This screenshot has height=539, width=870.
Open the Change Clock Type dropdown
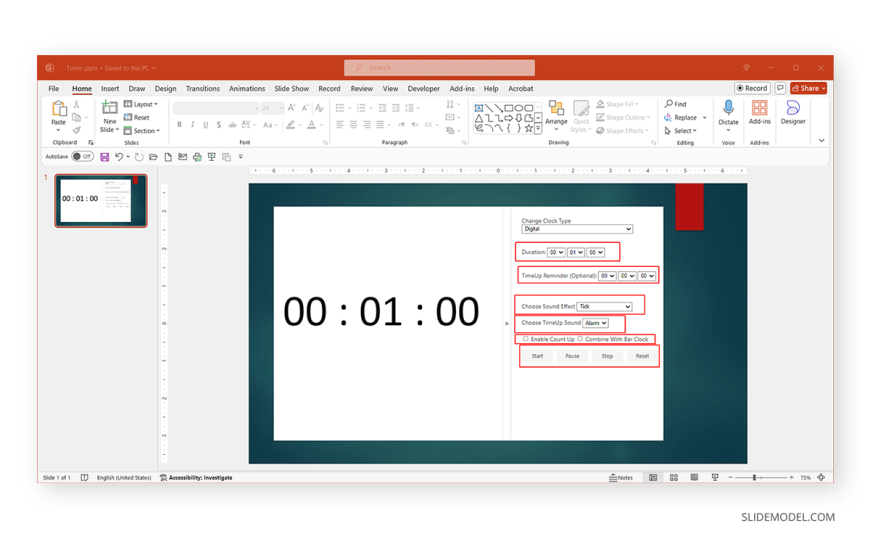577,229
